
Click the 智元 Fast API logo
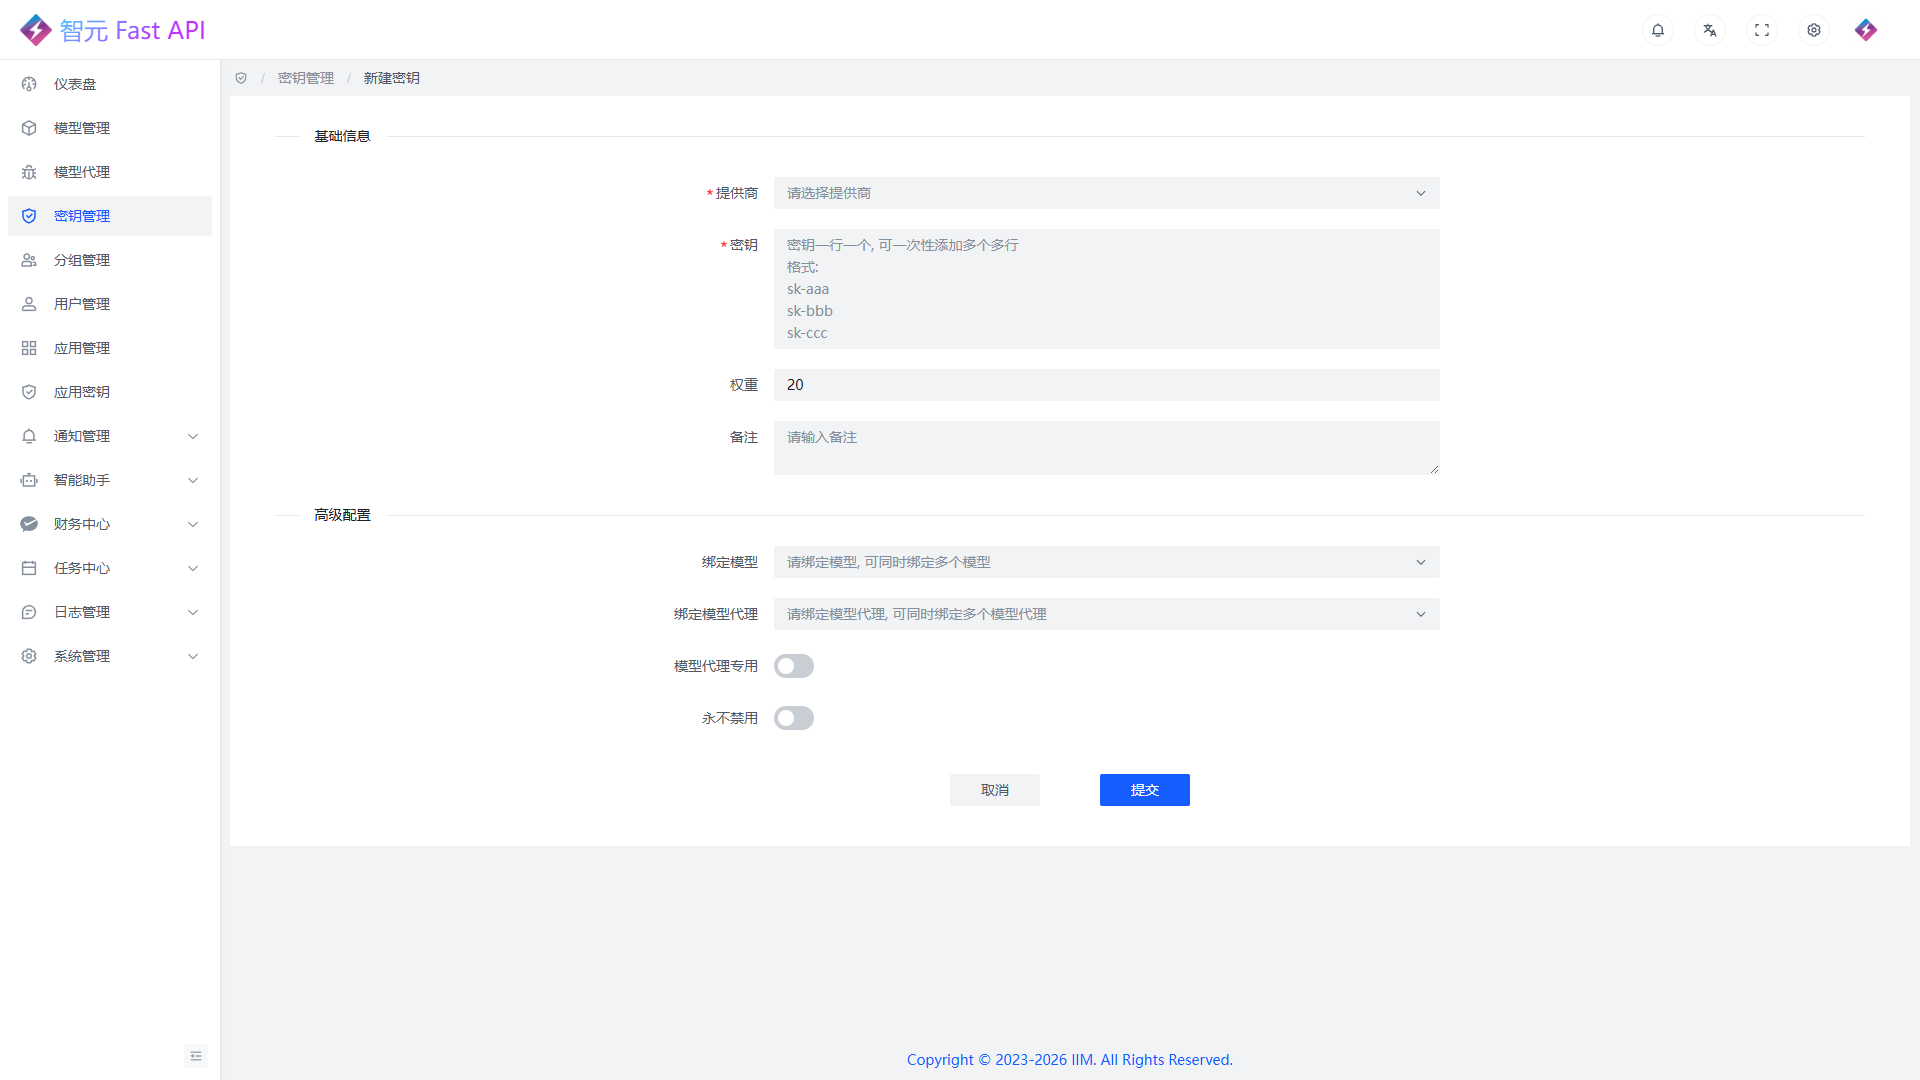point(112,30)
